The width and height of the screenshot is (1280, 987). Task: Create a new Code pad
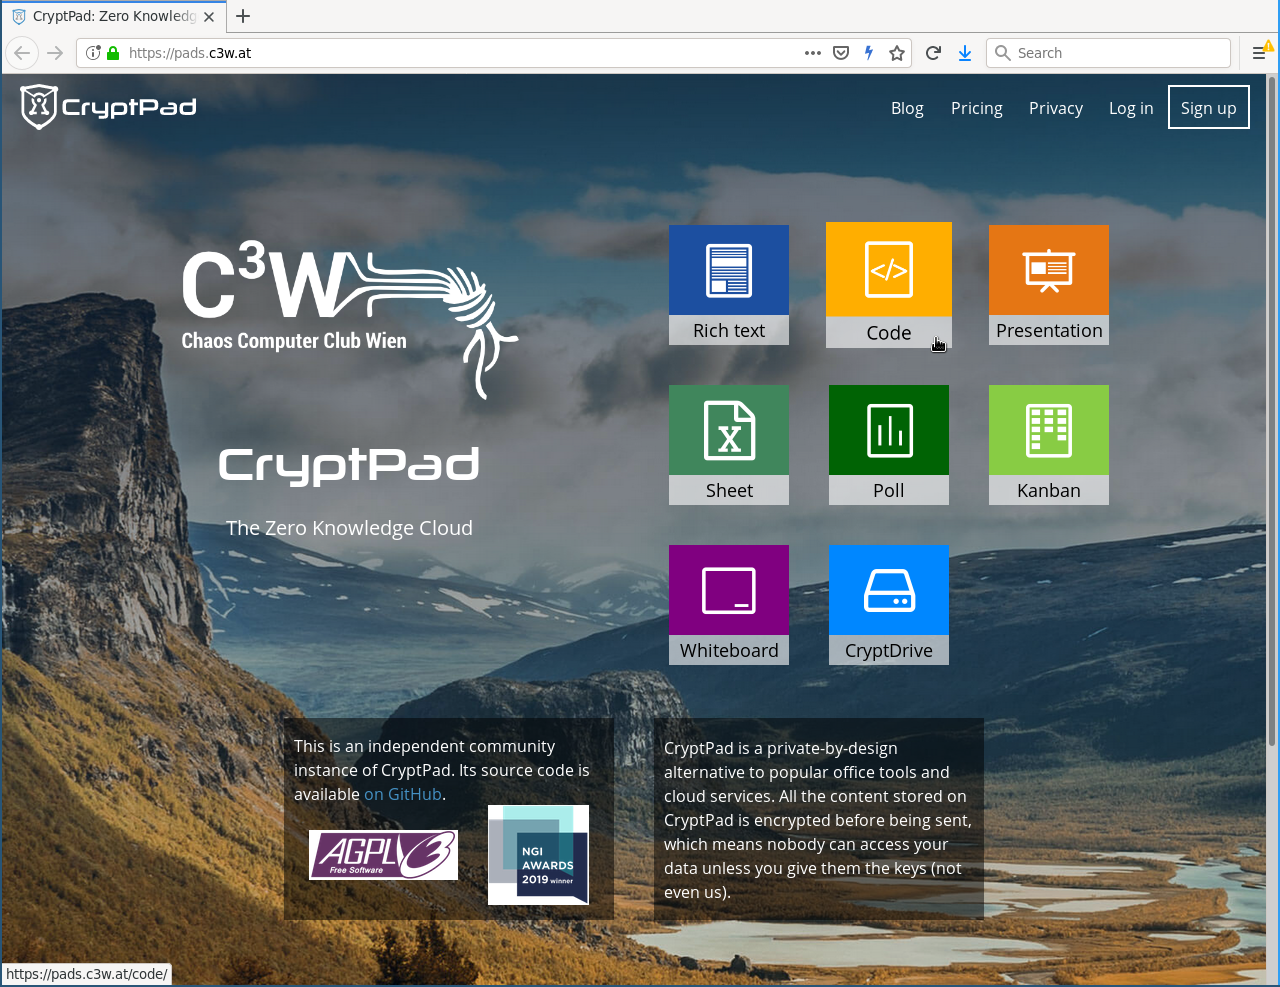click(x=889, y=285)
